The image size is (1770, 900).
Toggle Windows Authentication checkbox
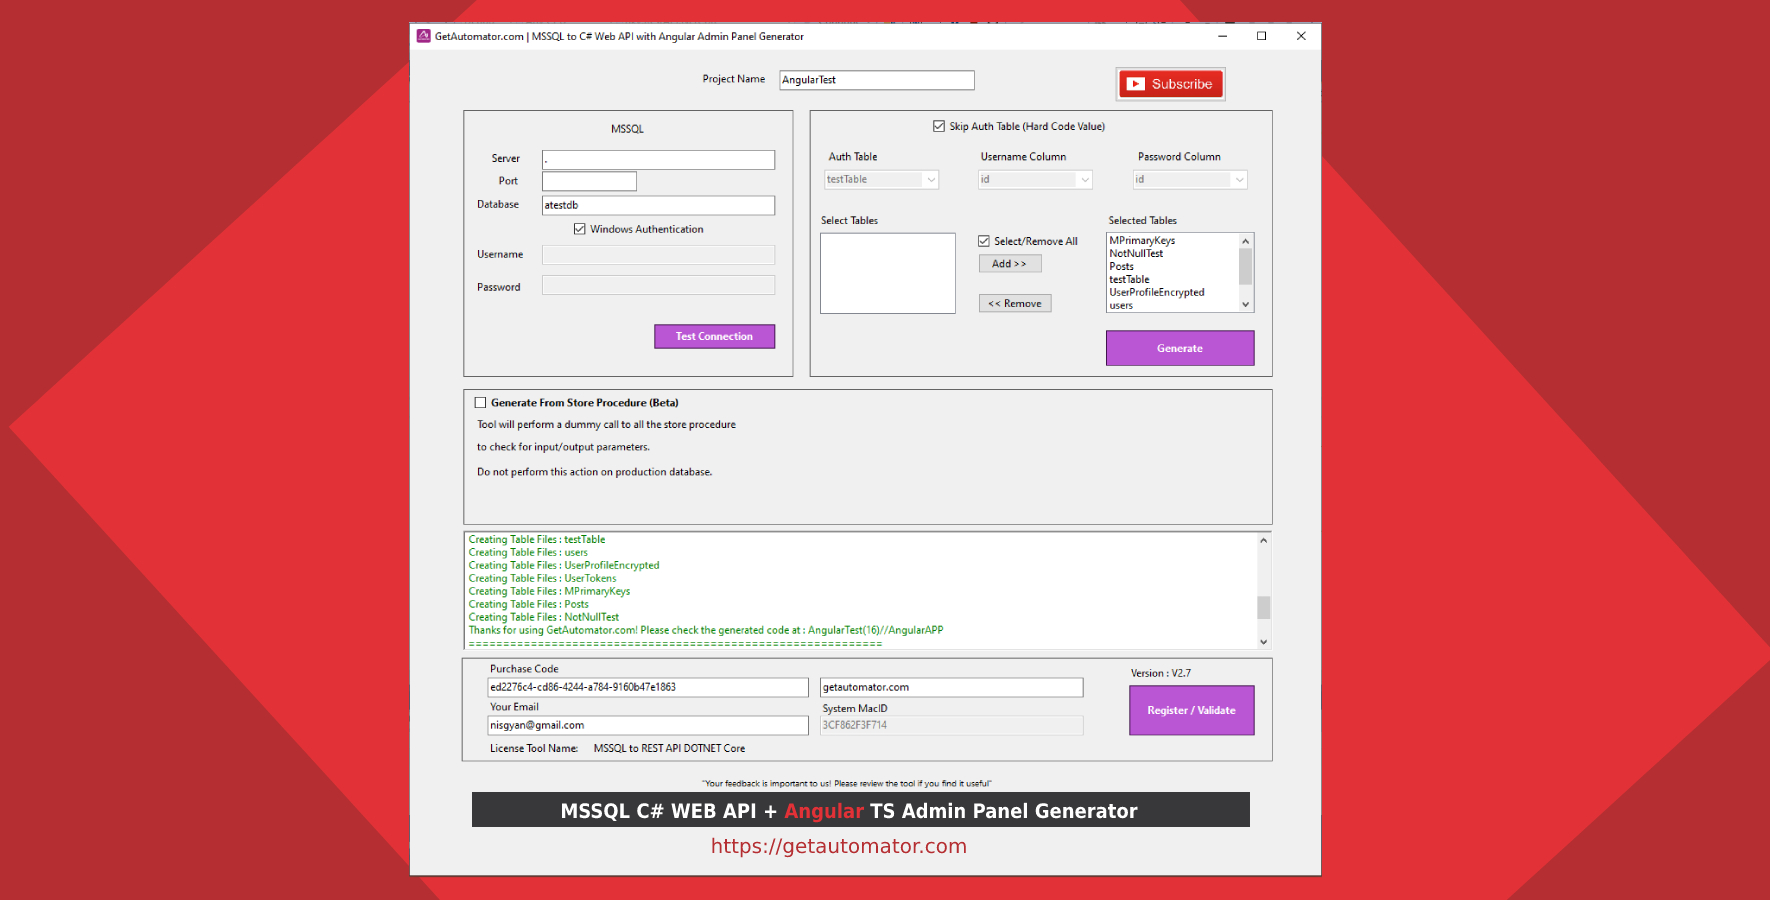(x=580, y=229)
